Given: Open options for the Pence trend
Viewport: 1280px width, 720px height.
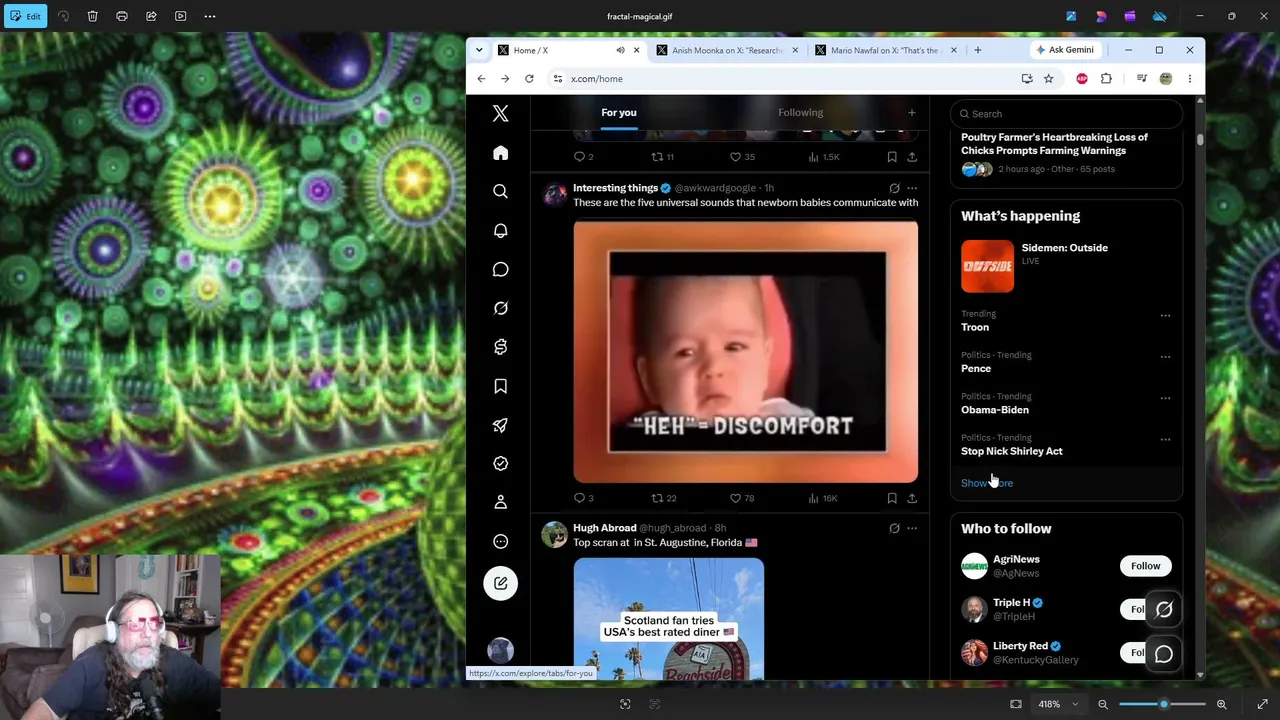Looking at the screenshot, I should pyautogui.click(x=1165, y=356).
